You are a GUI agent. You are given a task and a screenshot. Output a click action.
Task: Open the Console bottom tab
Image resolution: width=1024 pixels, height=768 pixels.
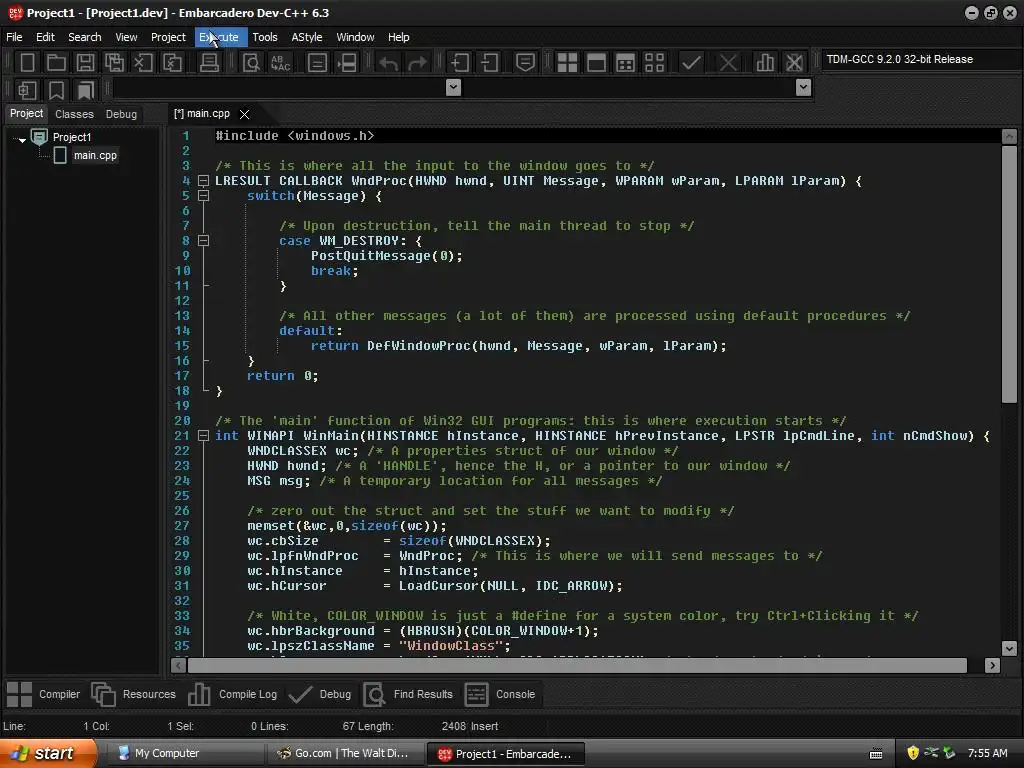(x=500, y=694)
